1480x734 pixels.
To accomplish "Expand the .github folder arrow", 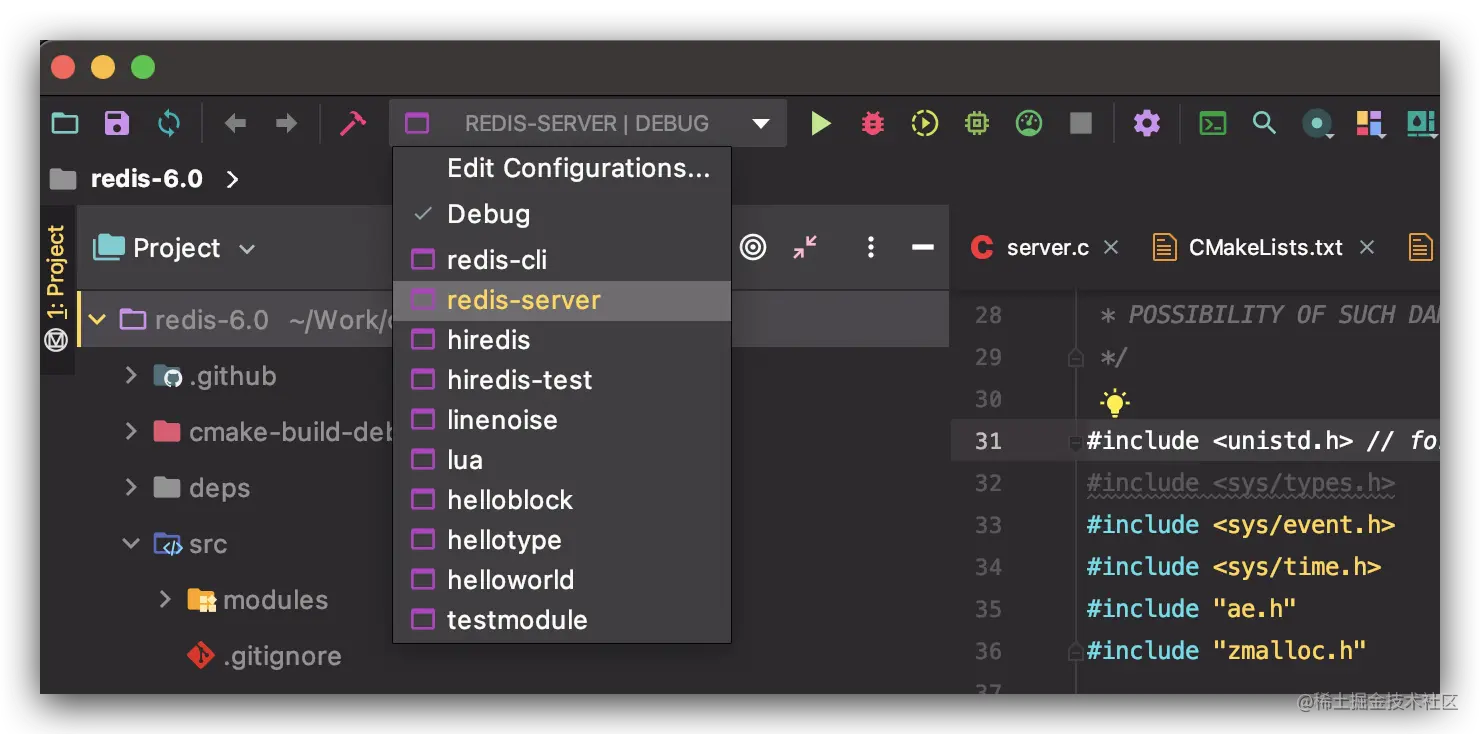I will point(131,376).
